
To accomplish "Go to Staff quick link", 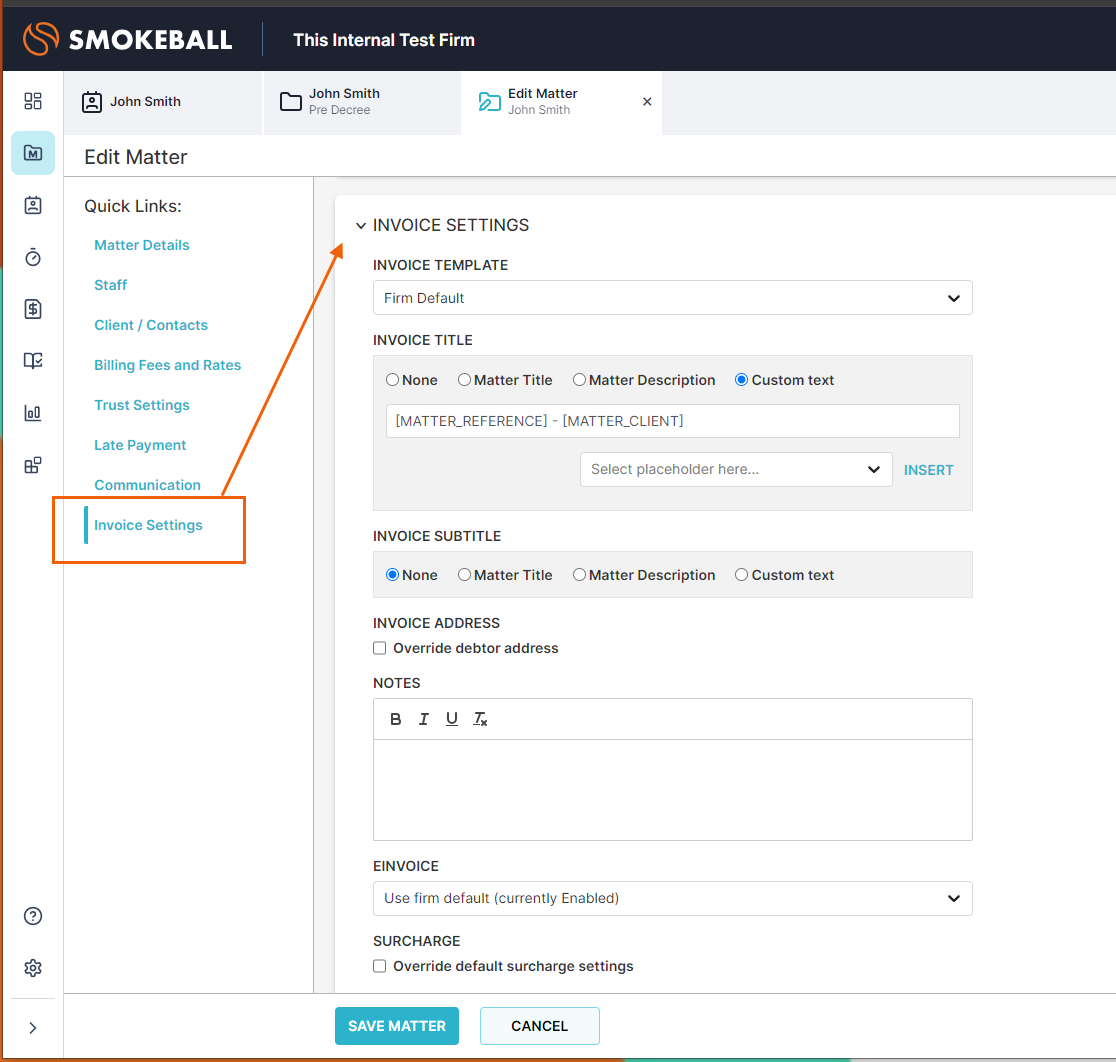I will click(x=110, y=285).
